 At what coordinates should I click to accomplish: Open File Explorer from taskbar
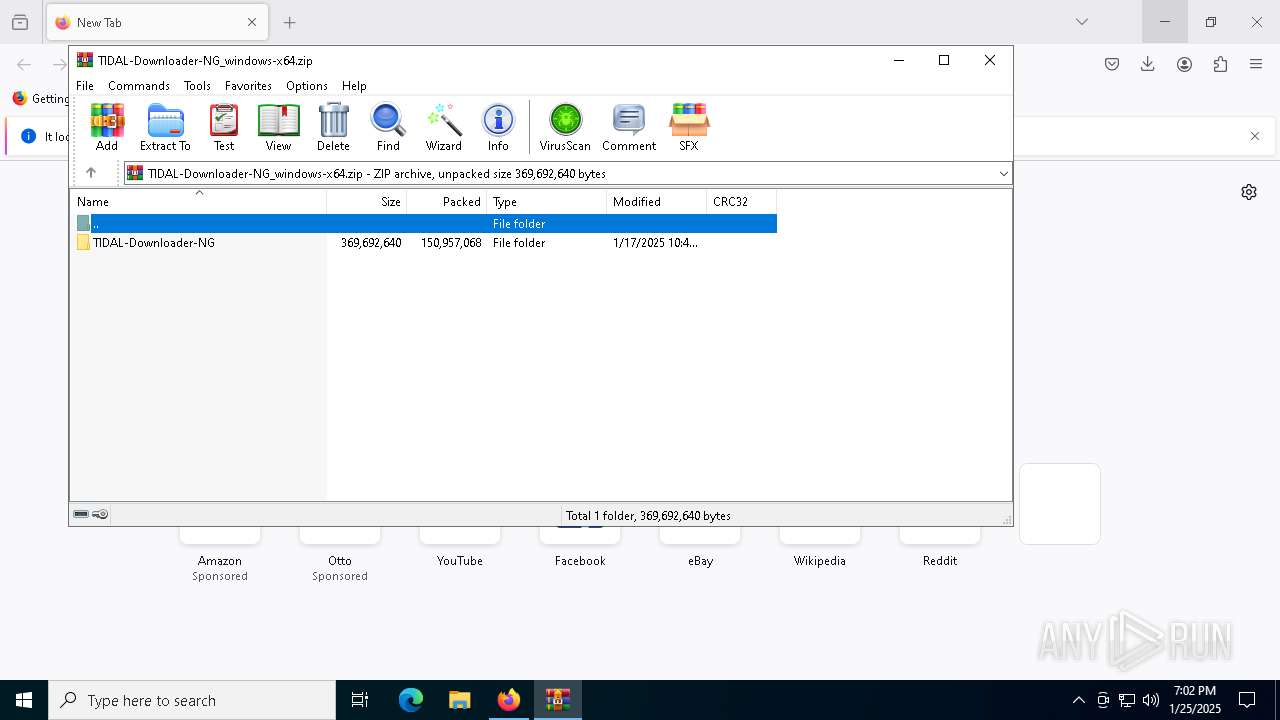459,700
